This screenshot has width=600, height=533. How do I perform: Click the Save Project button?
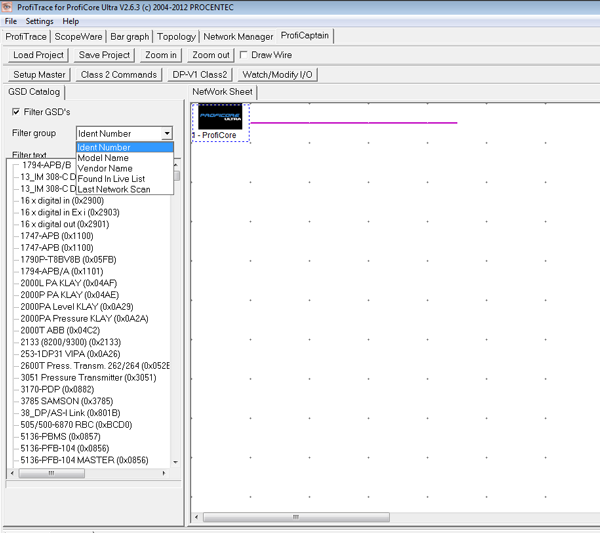point(104,55)
